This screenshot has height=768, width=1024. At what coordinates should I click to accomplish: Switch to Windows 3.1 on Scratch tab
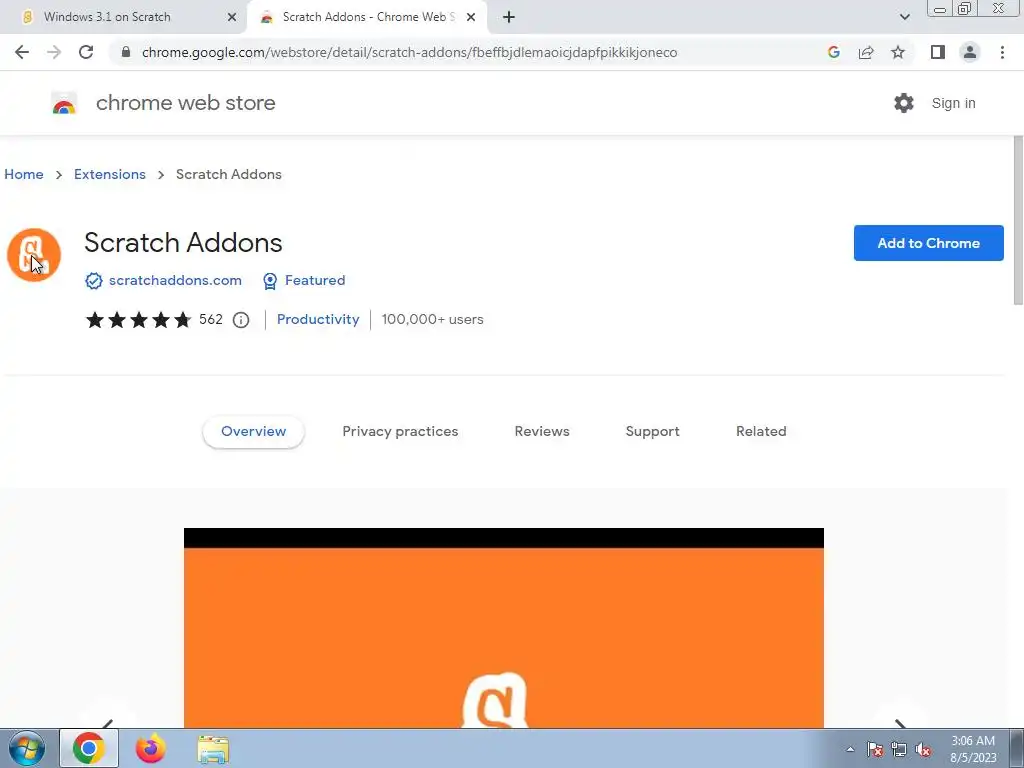point(124,17)
